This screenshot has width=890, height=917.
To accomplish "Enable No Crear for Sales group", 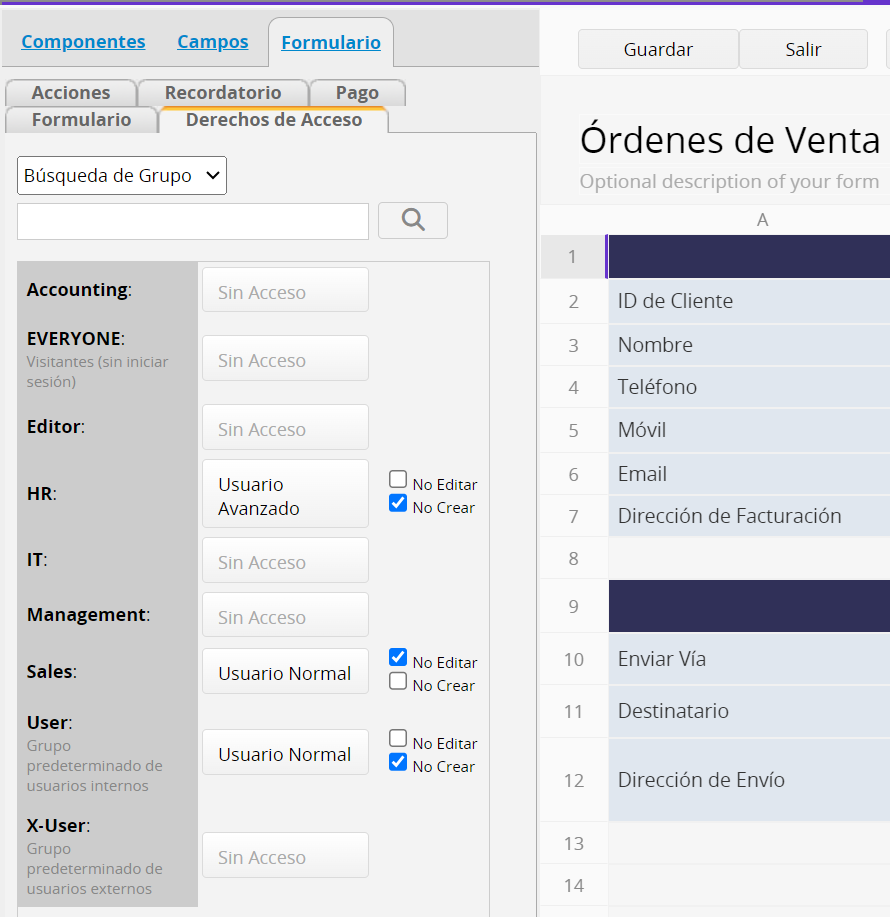I will tap(398, 682).
